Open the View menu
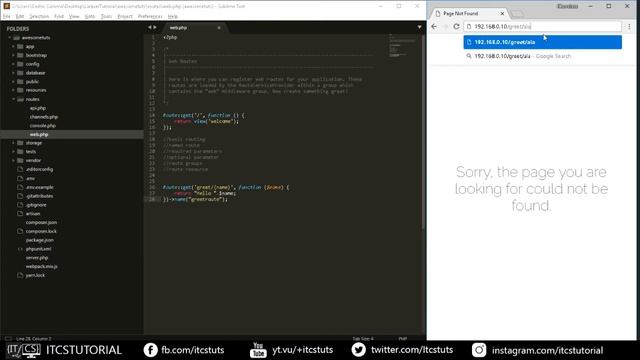This screenshot has width=640, height=360. (x=74, y=16)
